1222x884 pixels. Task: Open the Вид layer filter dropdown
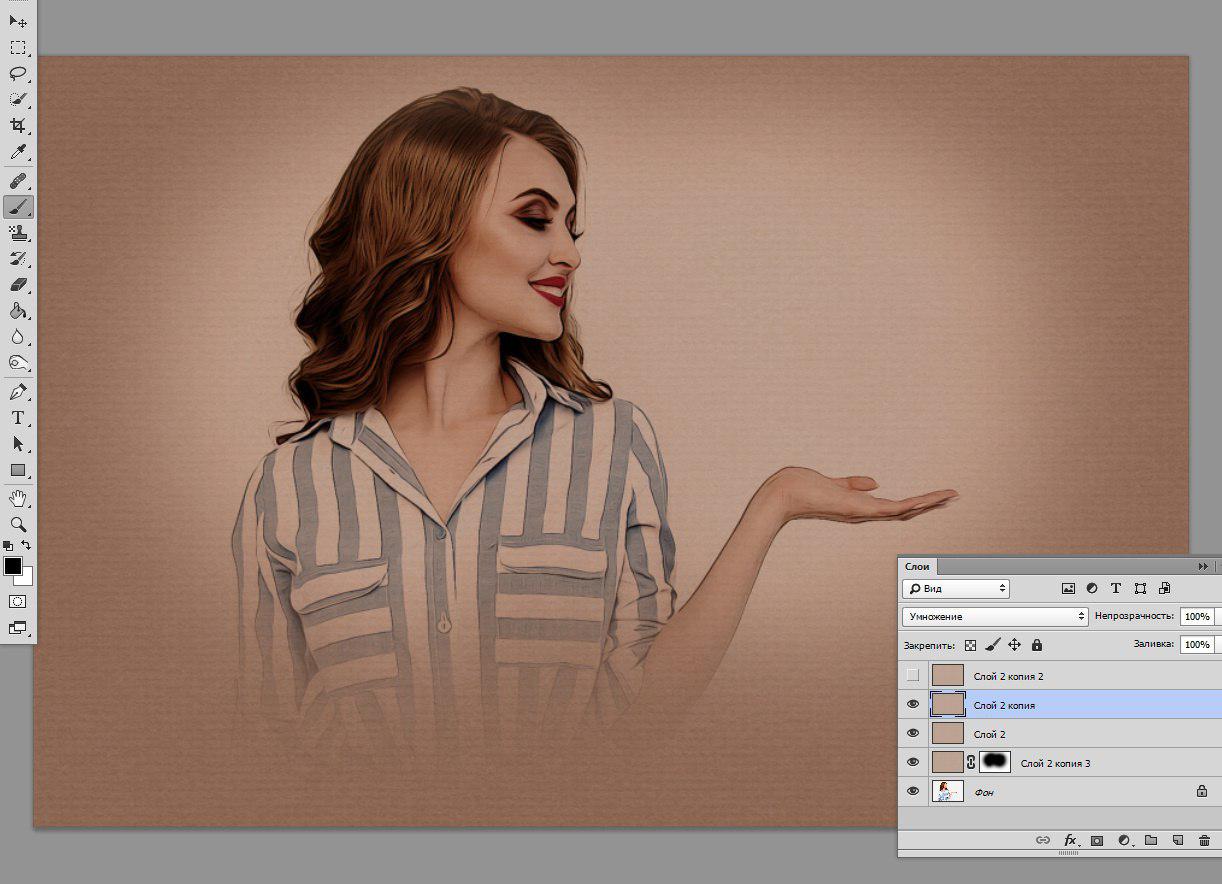(956, 589)
